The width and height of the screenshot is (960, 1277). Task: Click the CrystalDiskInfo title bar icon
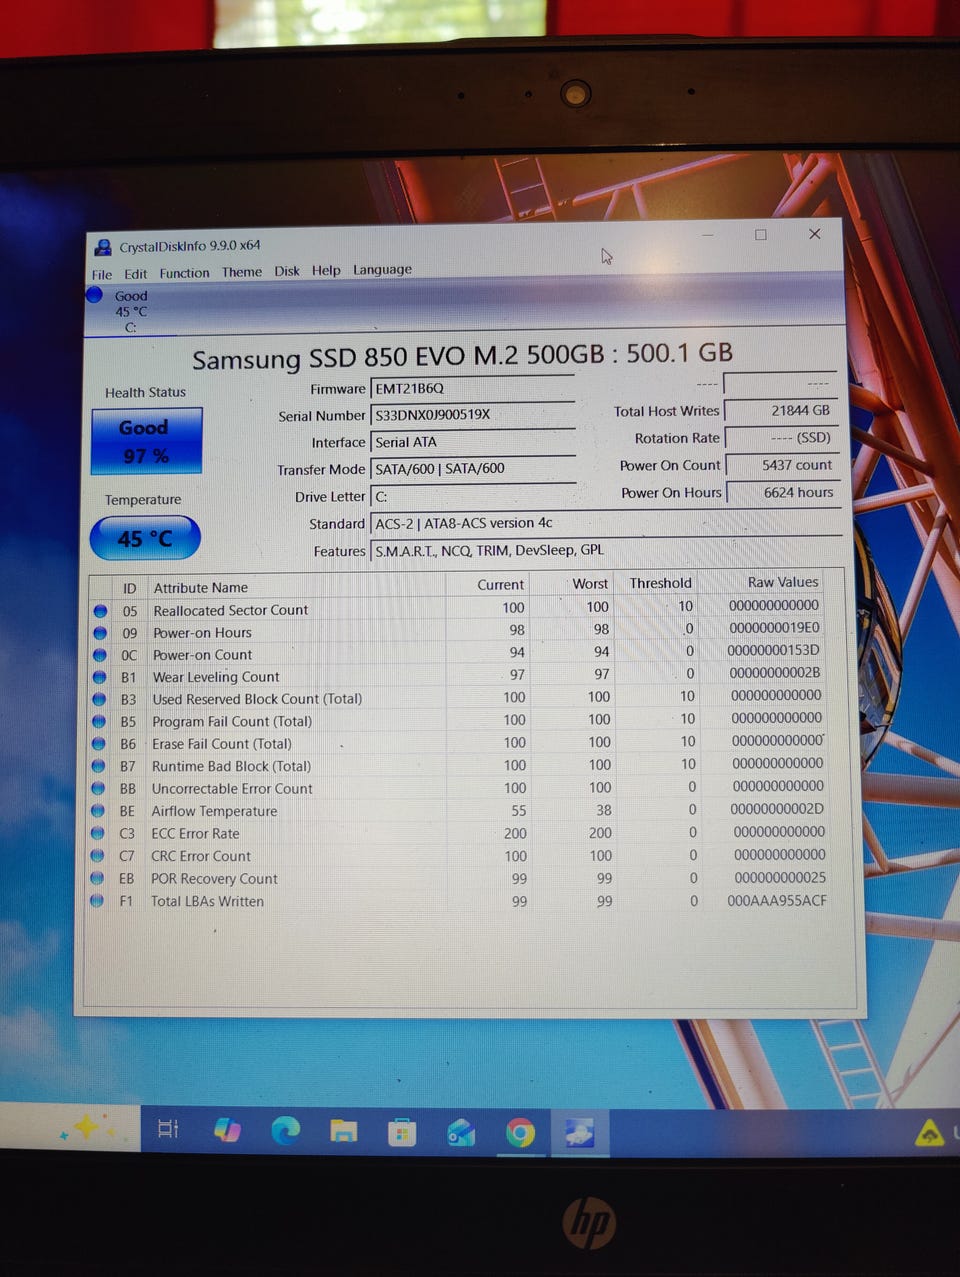(x=102, y=247)
